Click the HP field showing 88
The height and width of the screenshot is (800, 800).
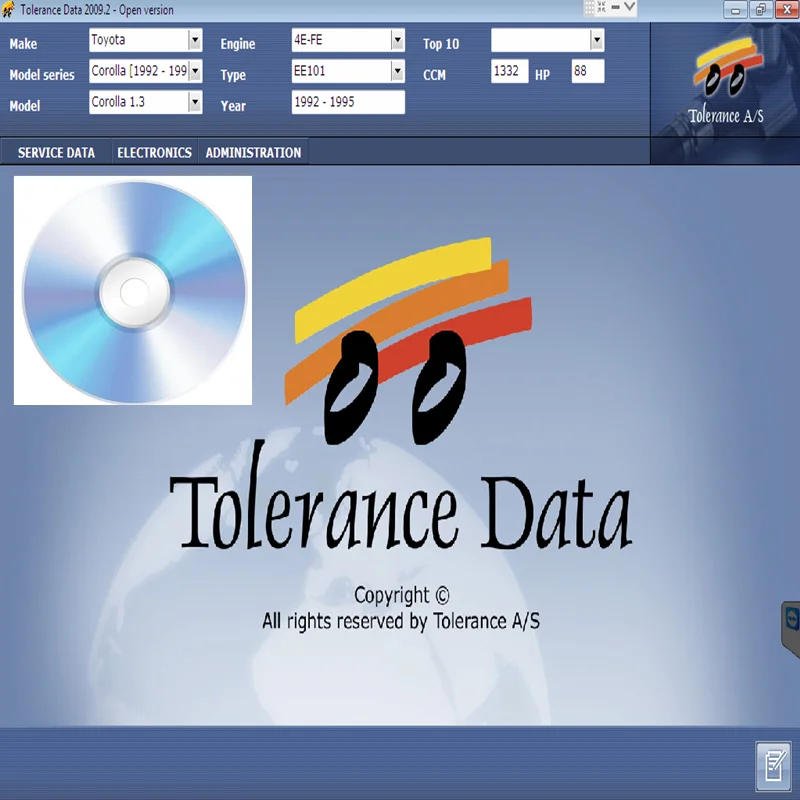(588, 71)
